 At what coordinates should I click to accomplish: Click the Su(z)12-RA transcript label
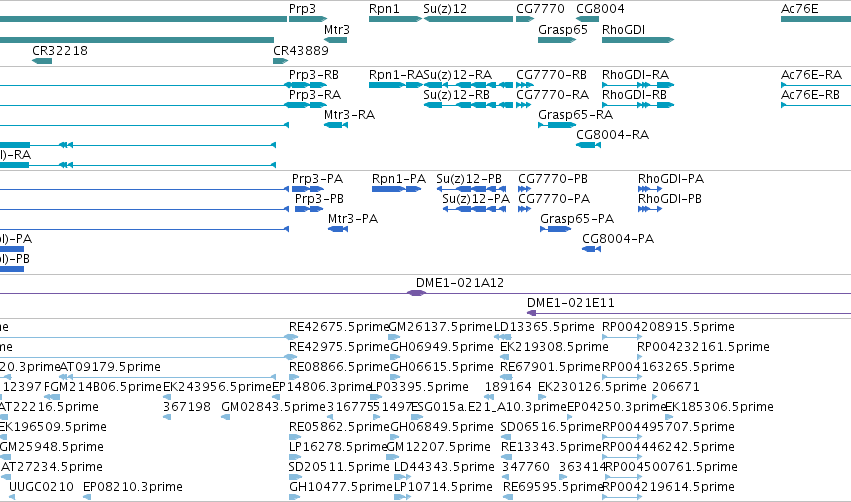pyautogui.click(x=458, y=74)
